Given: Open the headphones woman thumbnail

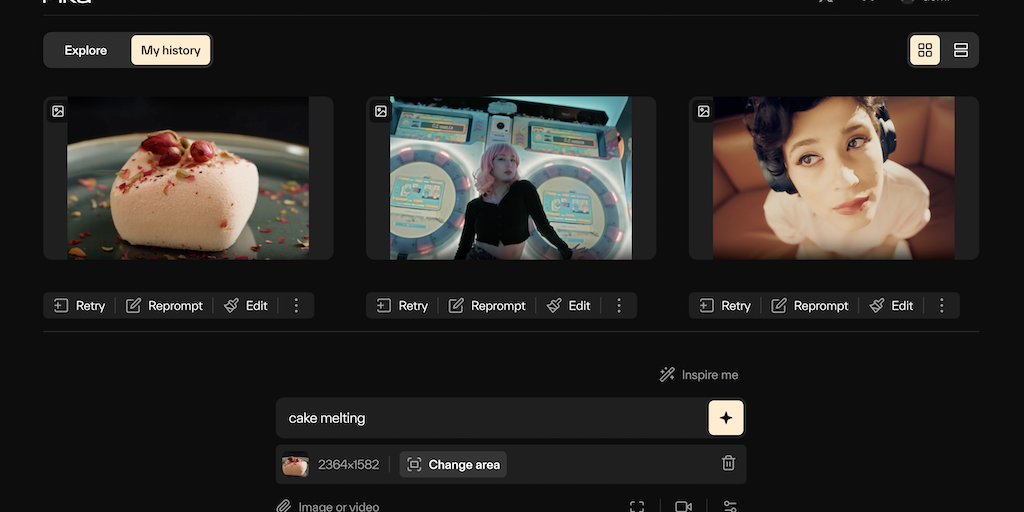Looking at the screenshot, I should 833,178.
